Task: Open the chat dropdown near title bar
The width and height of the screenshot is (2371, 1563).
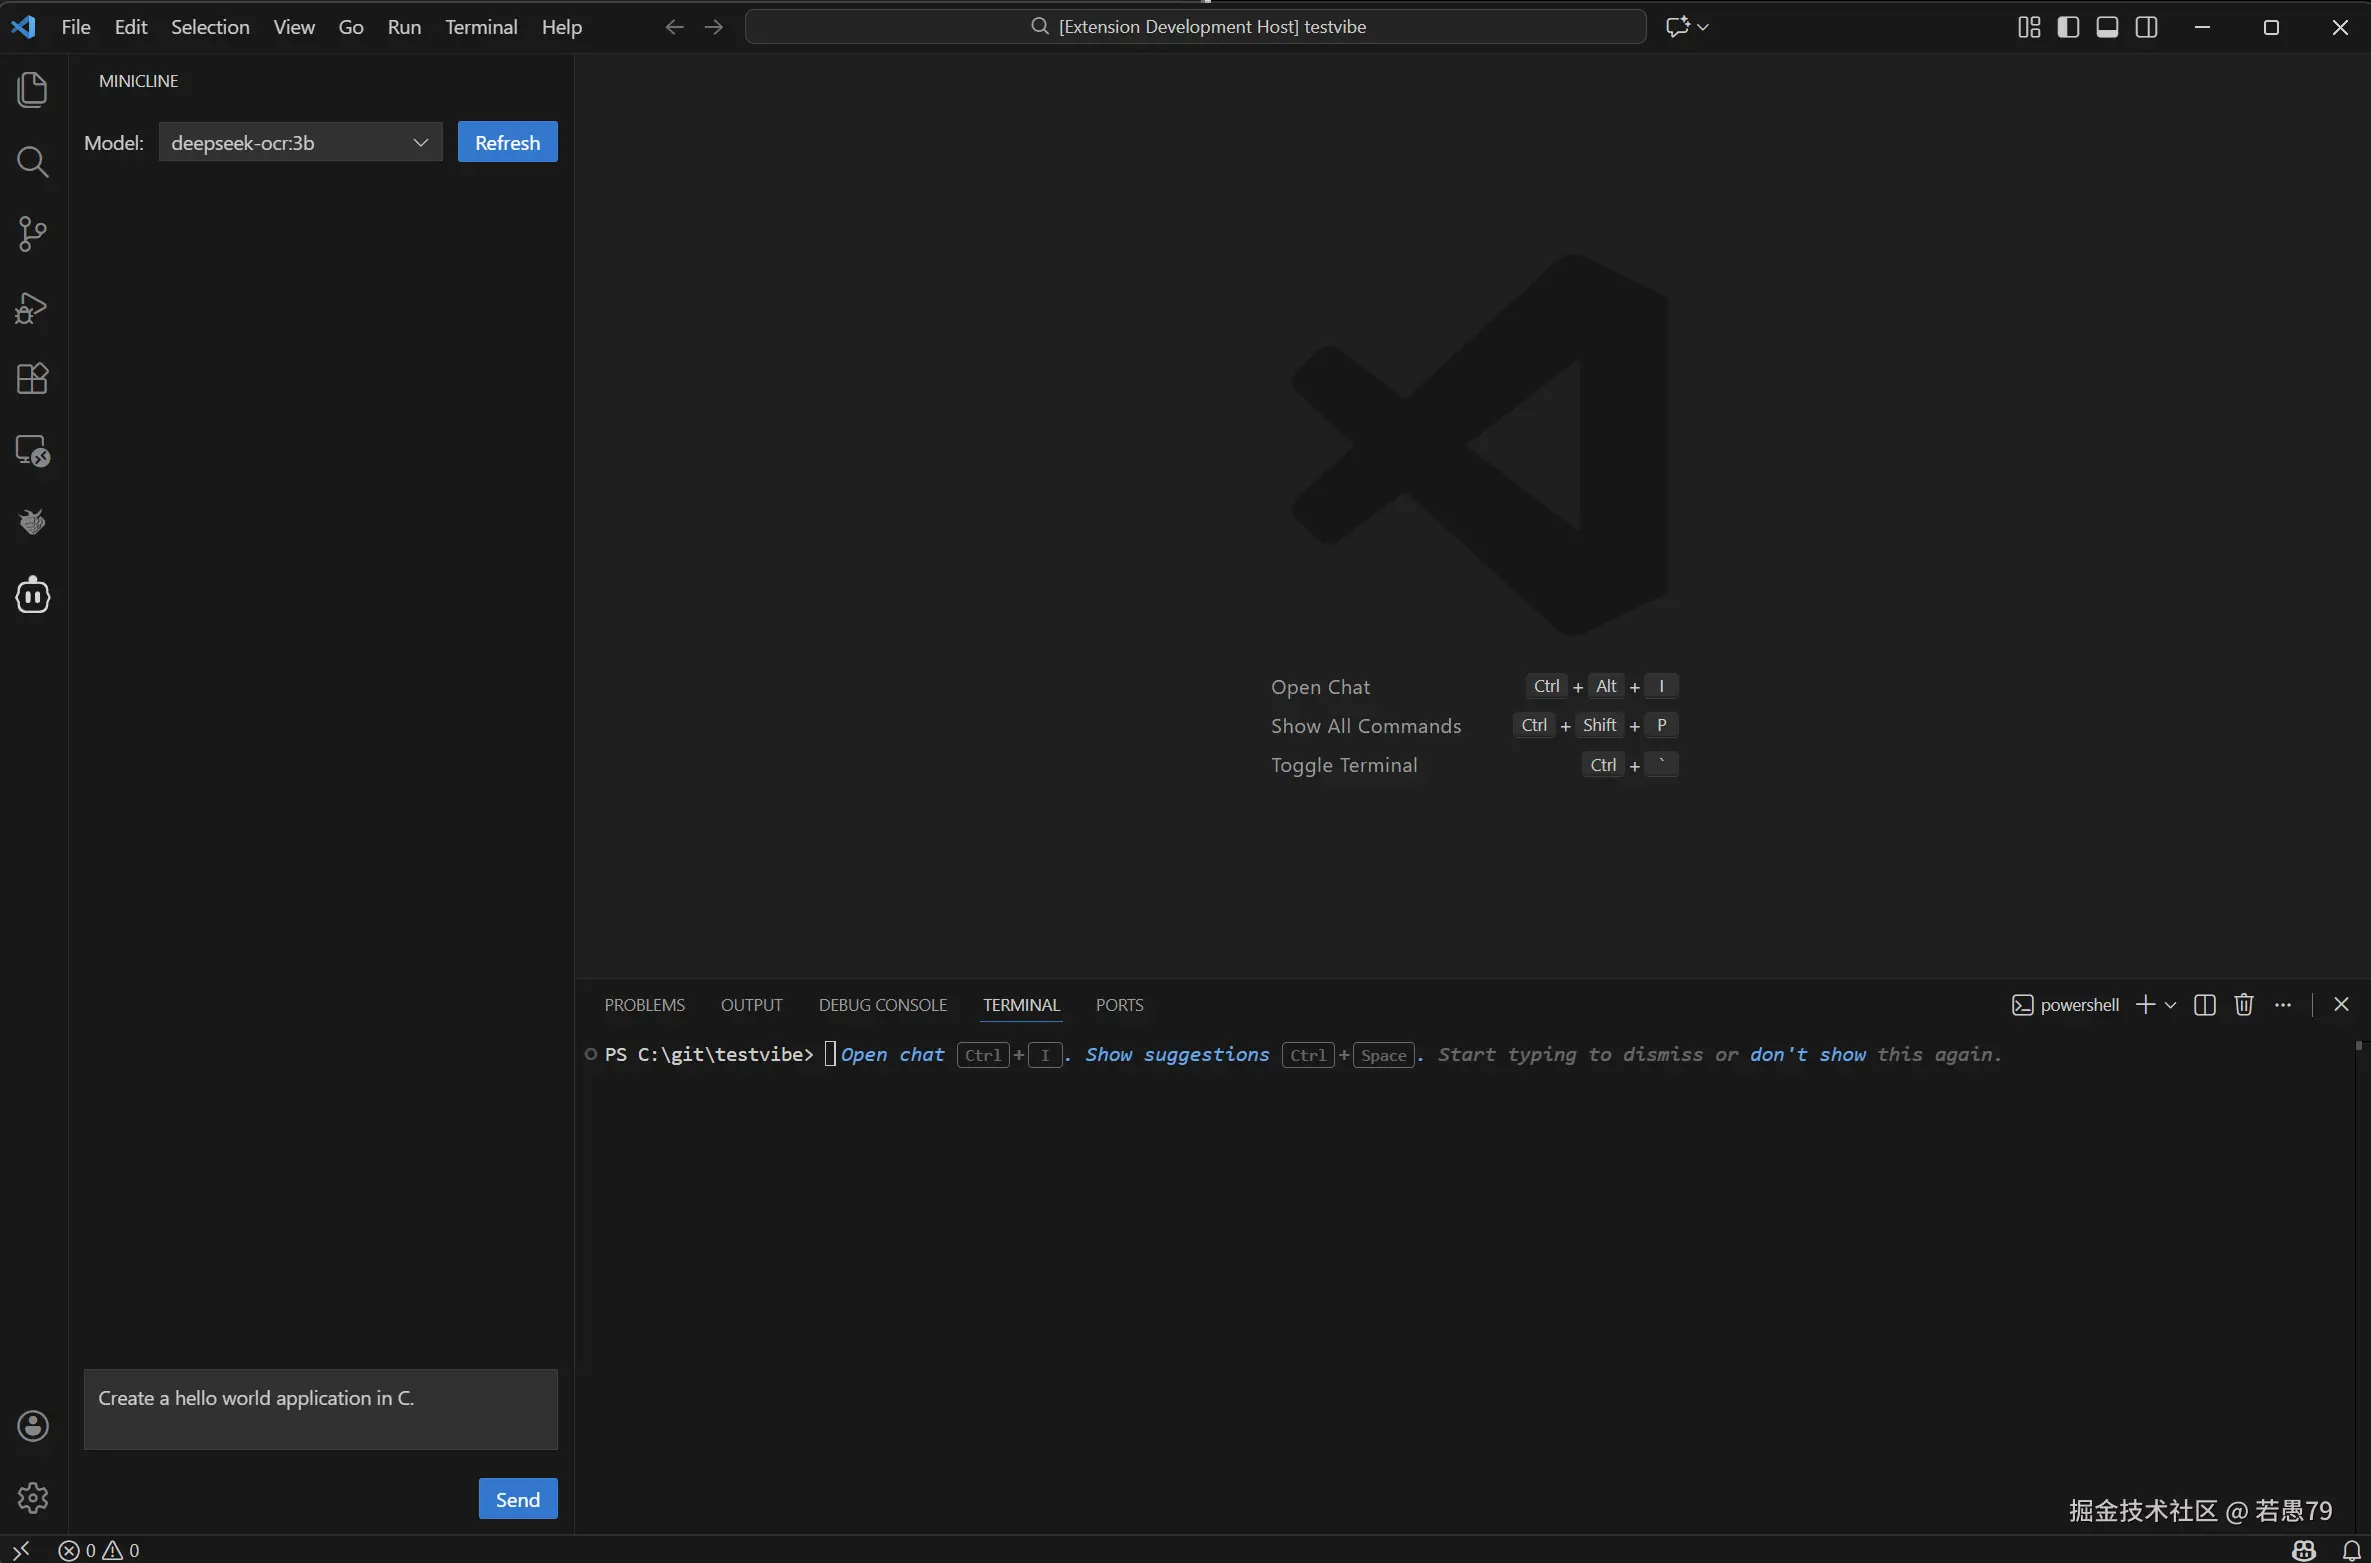Action: click(1703, 27)
